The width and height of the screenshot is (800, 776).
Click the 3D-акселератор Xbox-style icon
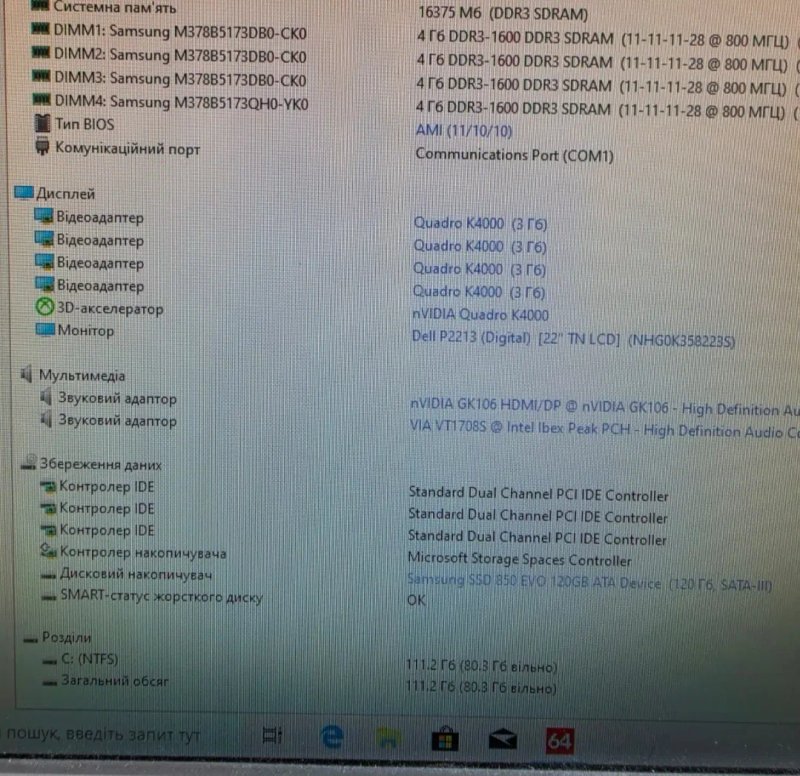coord(45,307)
